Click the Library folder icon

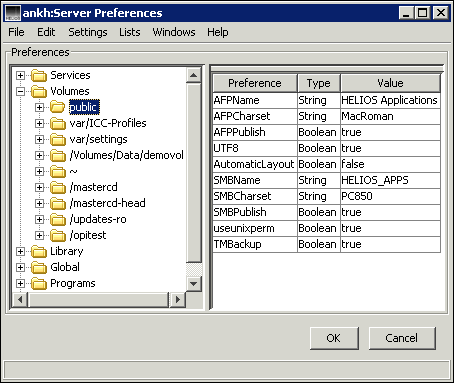pos(39,251)
